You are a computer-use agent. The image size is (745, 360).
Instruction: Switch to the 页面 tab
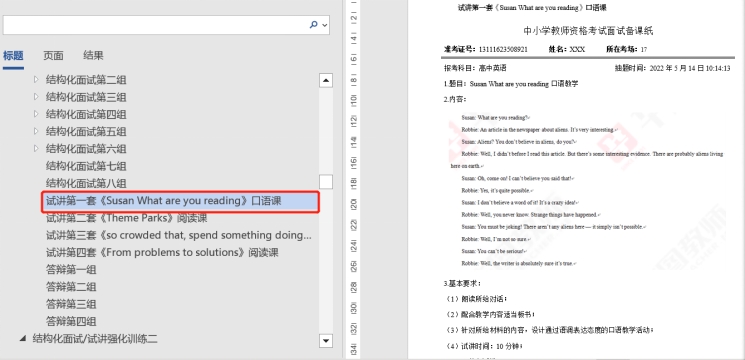point(53,56)
